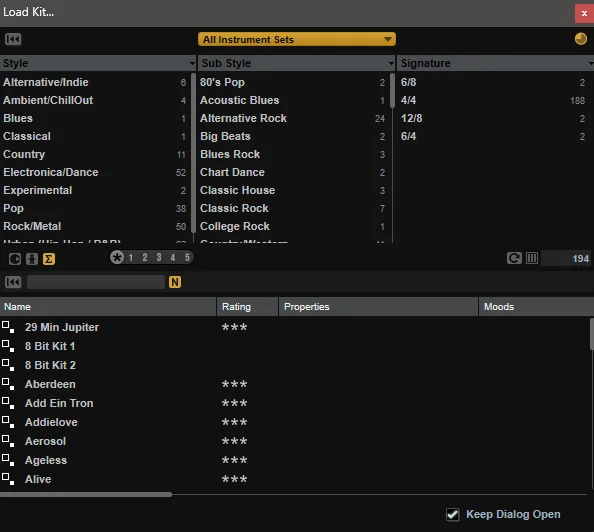This screenshot has width=594, height=532.
Task: Select the asterisk all-ratings filter
Action: point(117,257)
